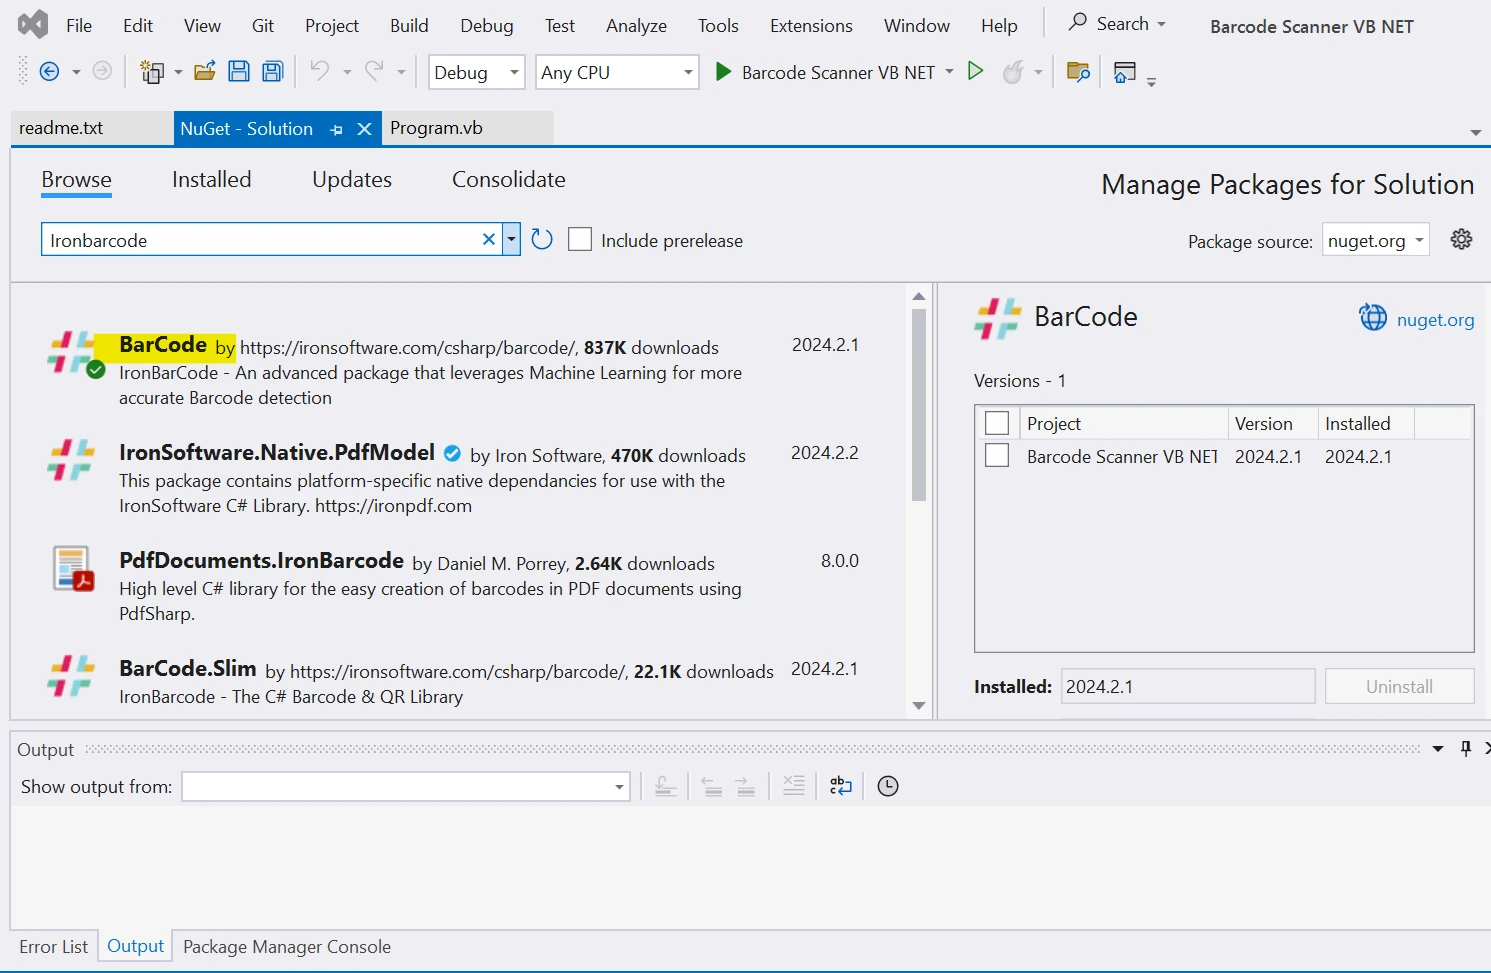This screenshot has height=973, width=1491.
Task: Click the Open File folder icon
Action: (205, 71)
